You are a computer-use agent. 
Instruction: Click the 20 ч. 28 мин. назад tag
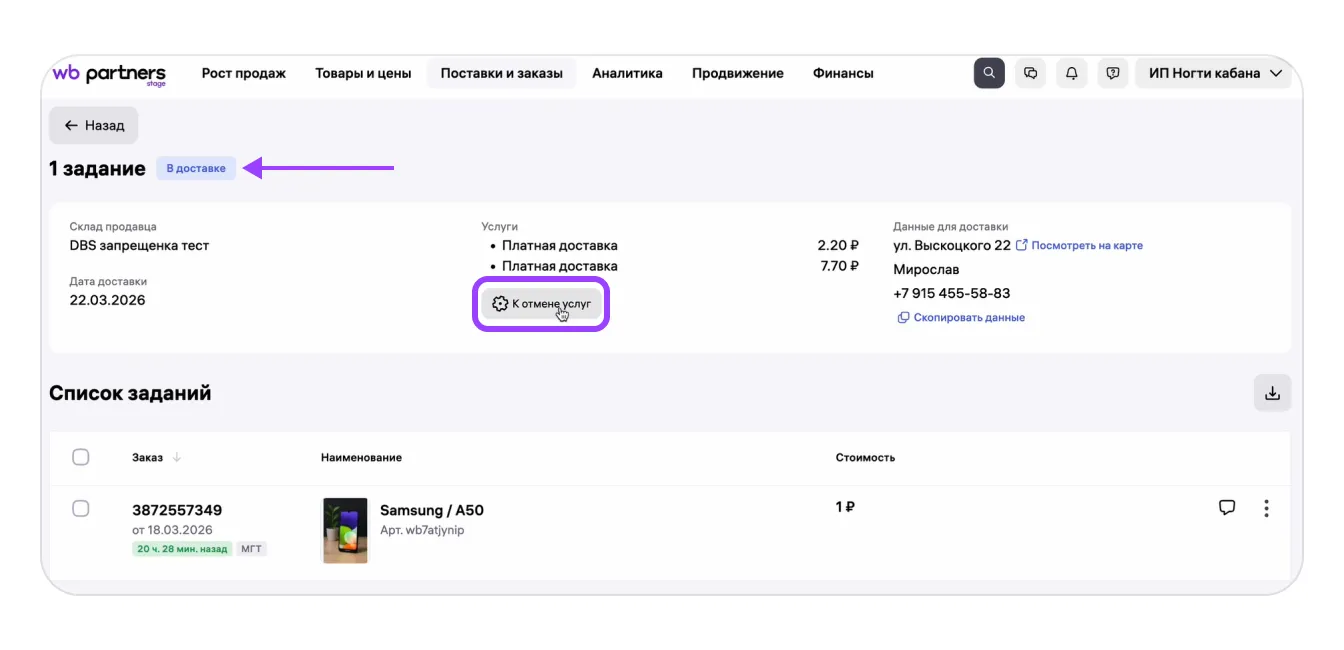(x=182, y=549)
